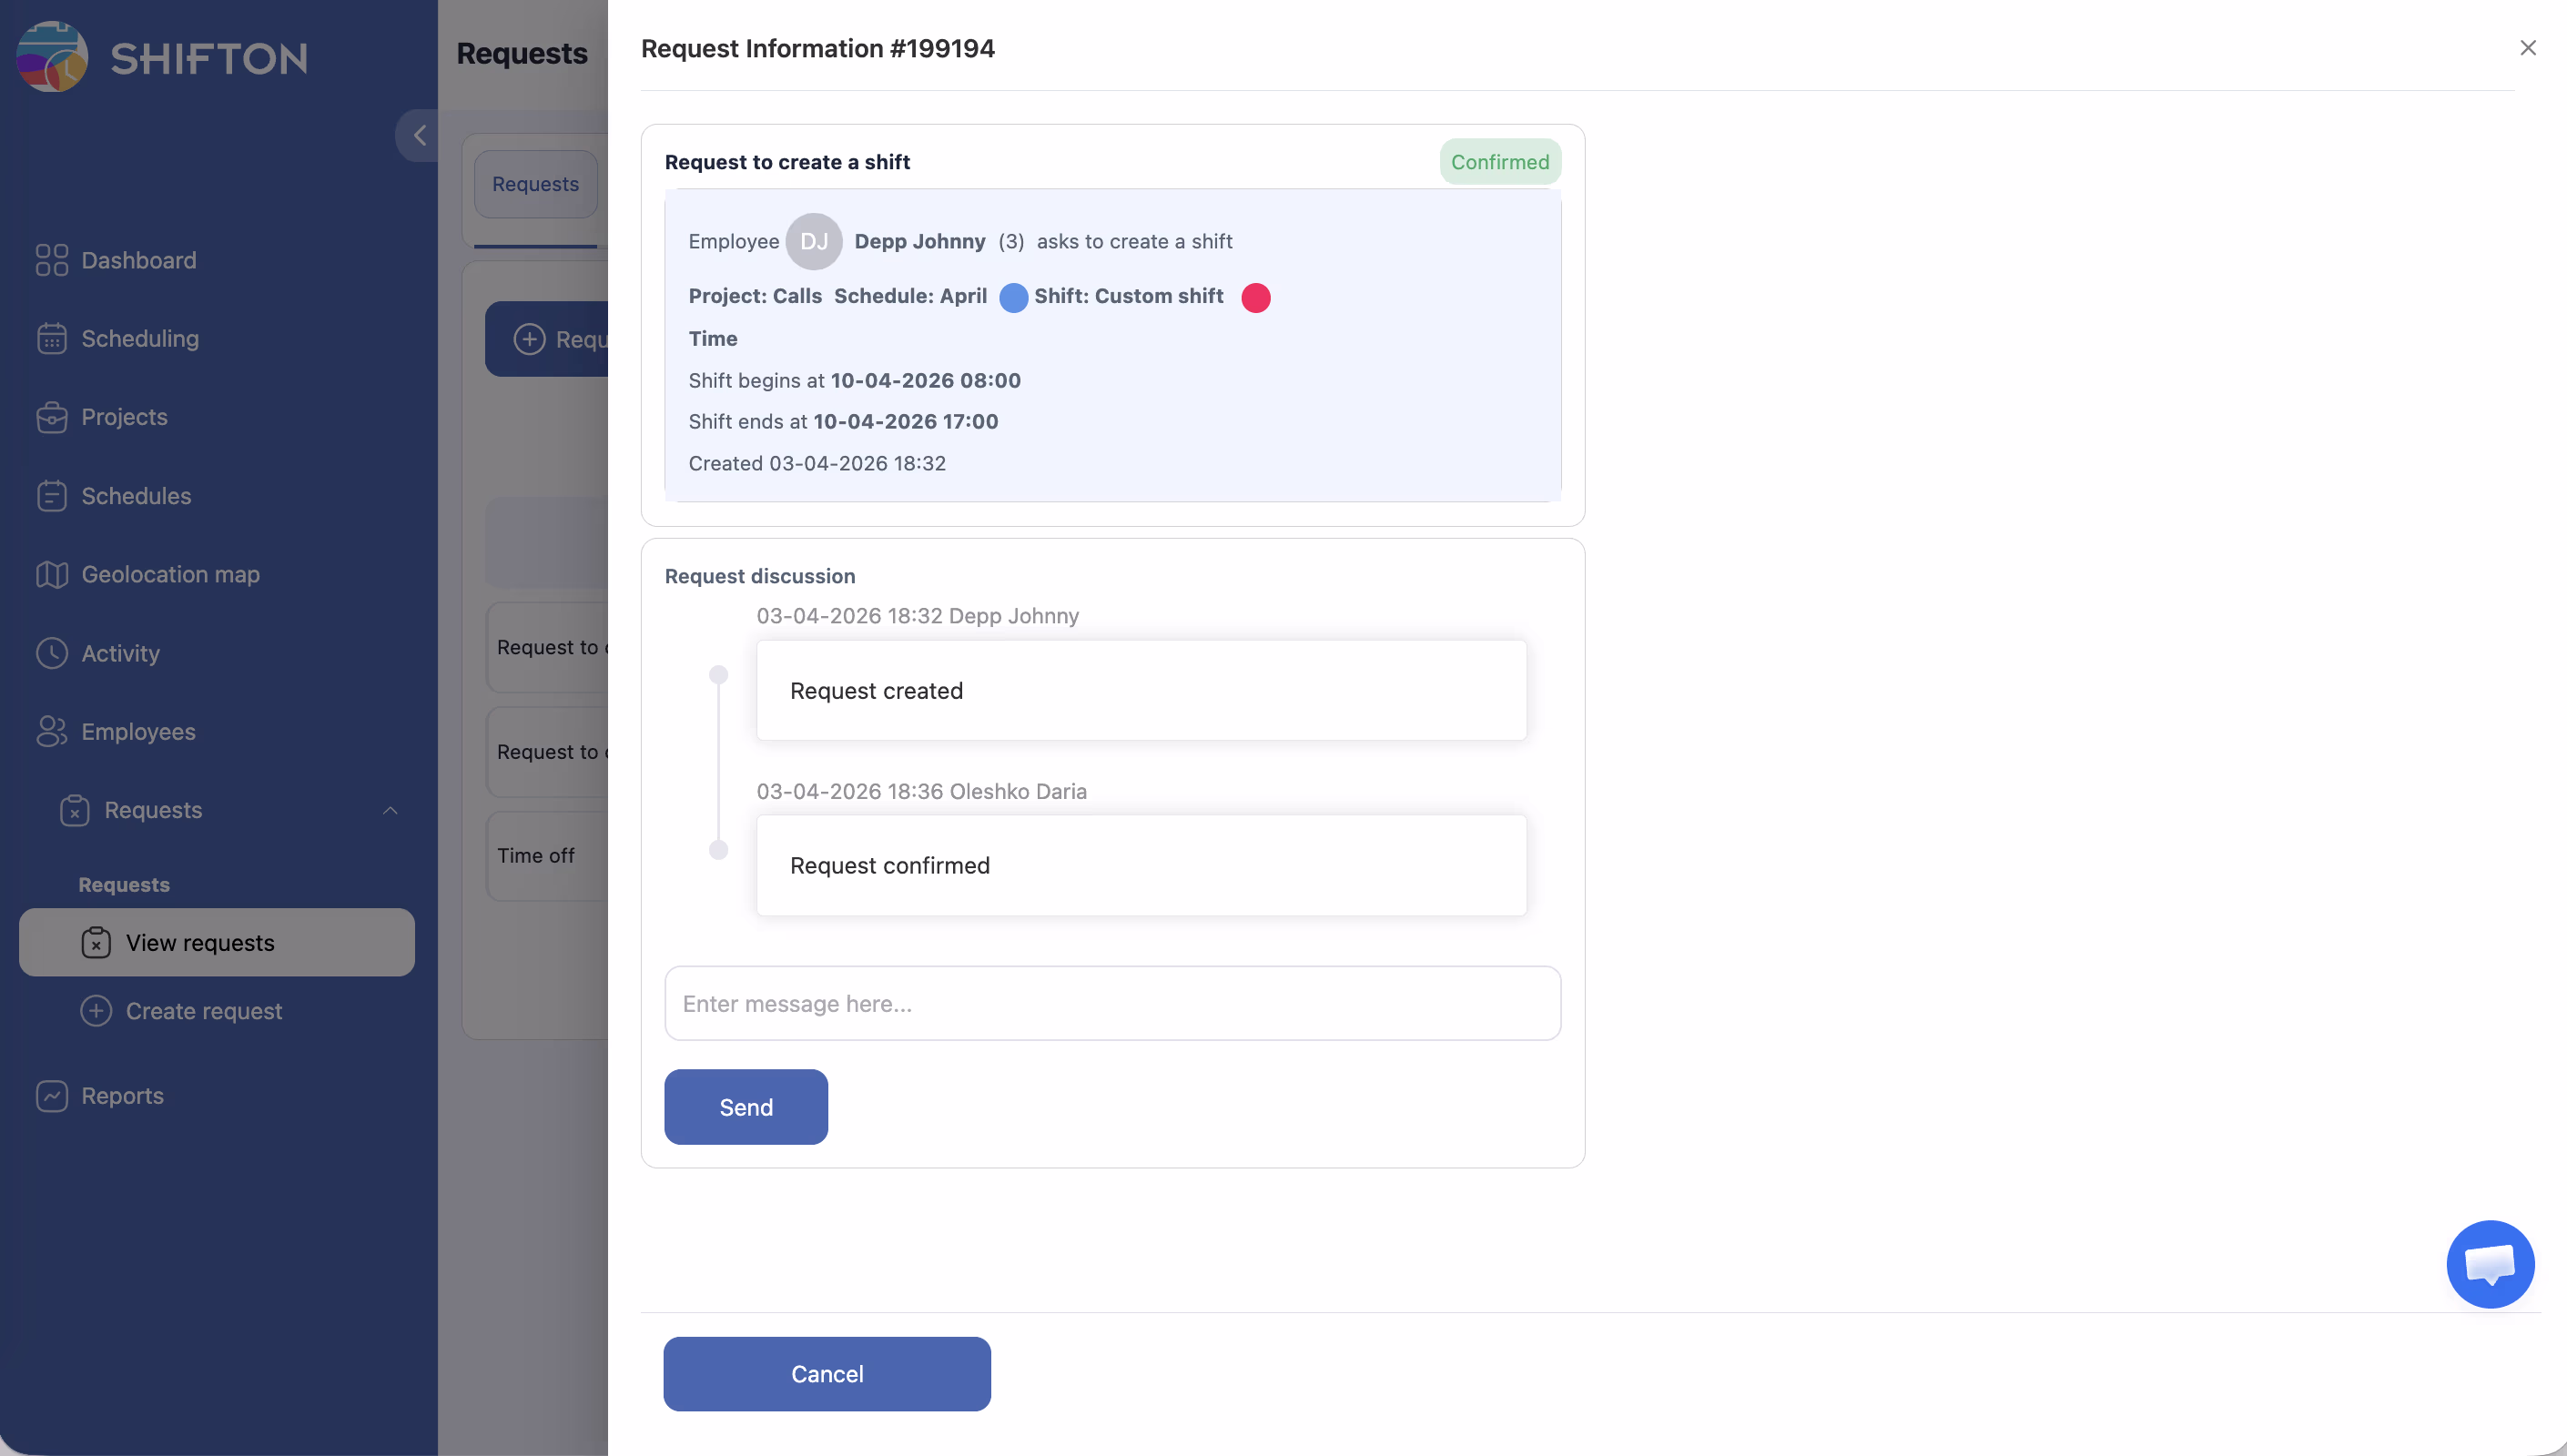The image size is (2567, 1456).
Task: Focus the 'Enter message here...' field
Action: tap(1112, 1003)
